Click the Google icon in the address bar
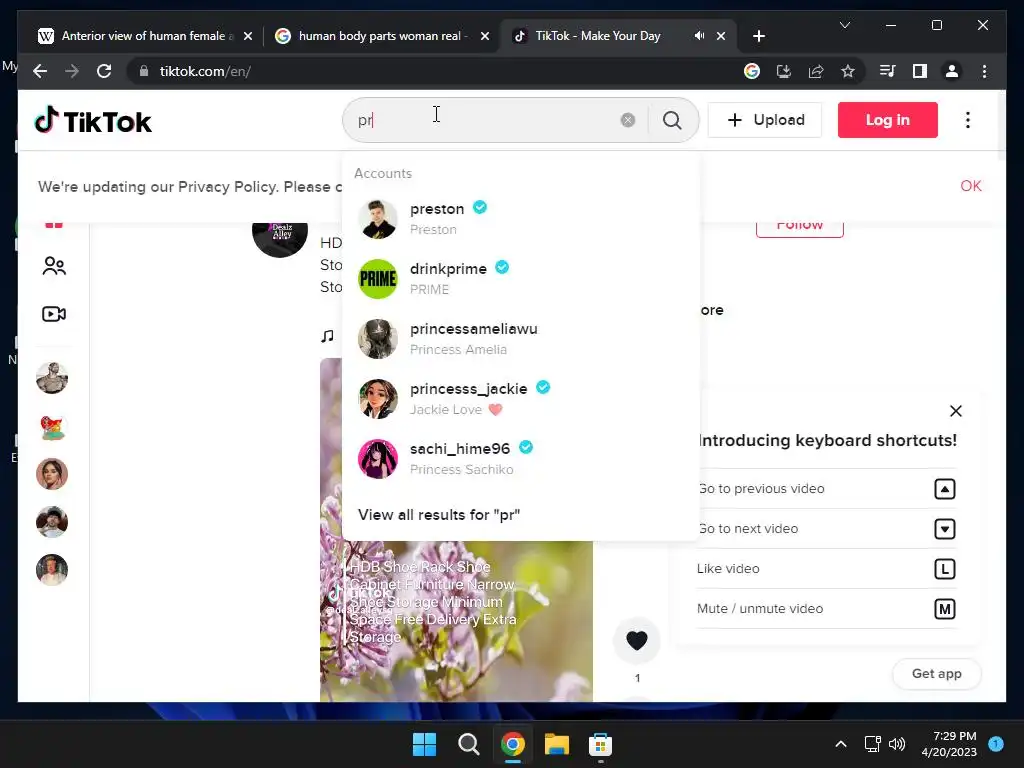The width and height of the screenshot is (1024, 768). pos(752,71)
